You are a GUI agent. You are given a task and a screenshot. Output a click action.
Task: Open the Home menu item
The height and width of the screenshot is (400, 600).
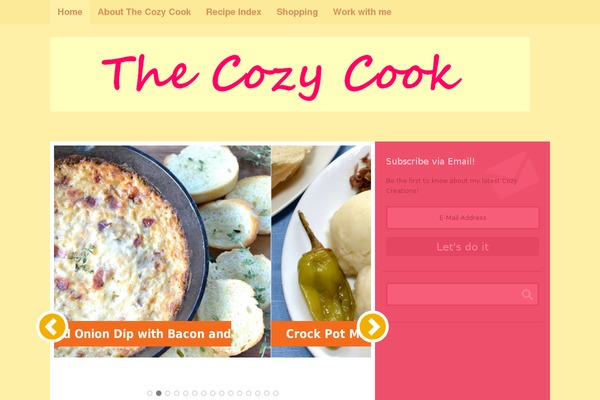[70, 12]
